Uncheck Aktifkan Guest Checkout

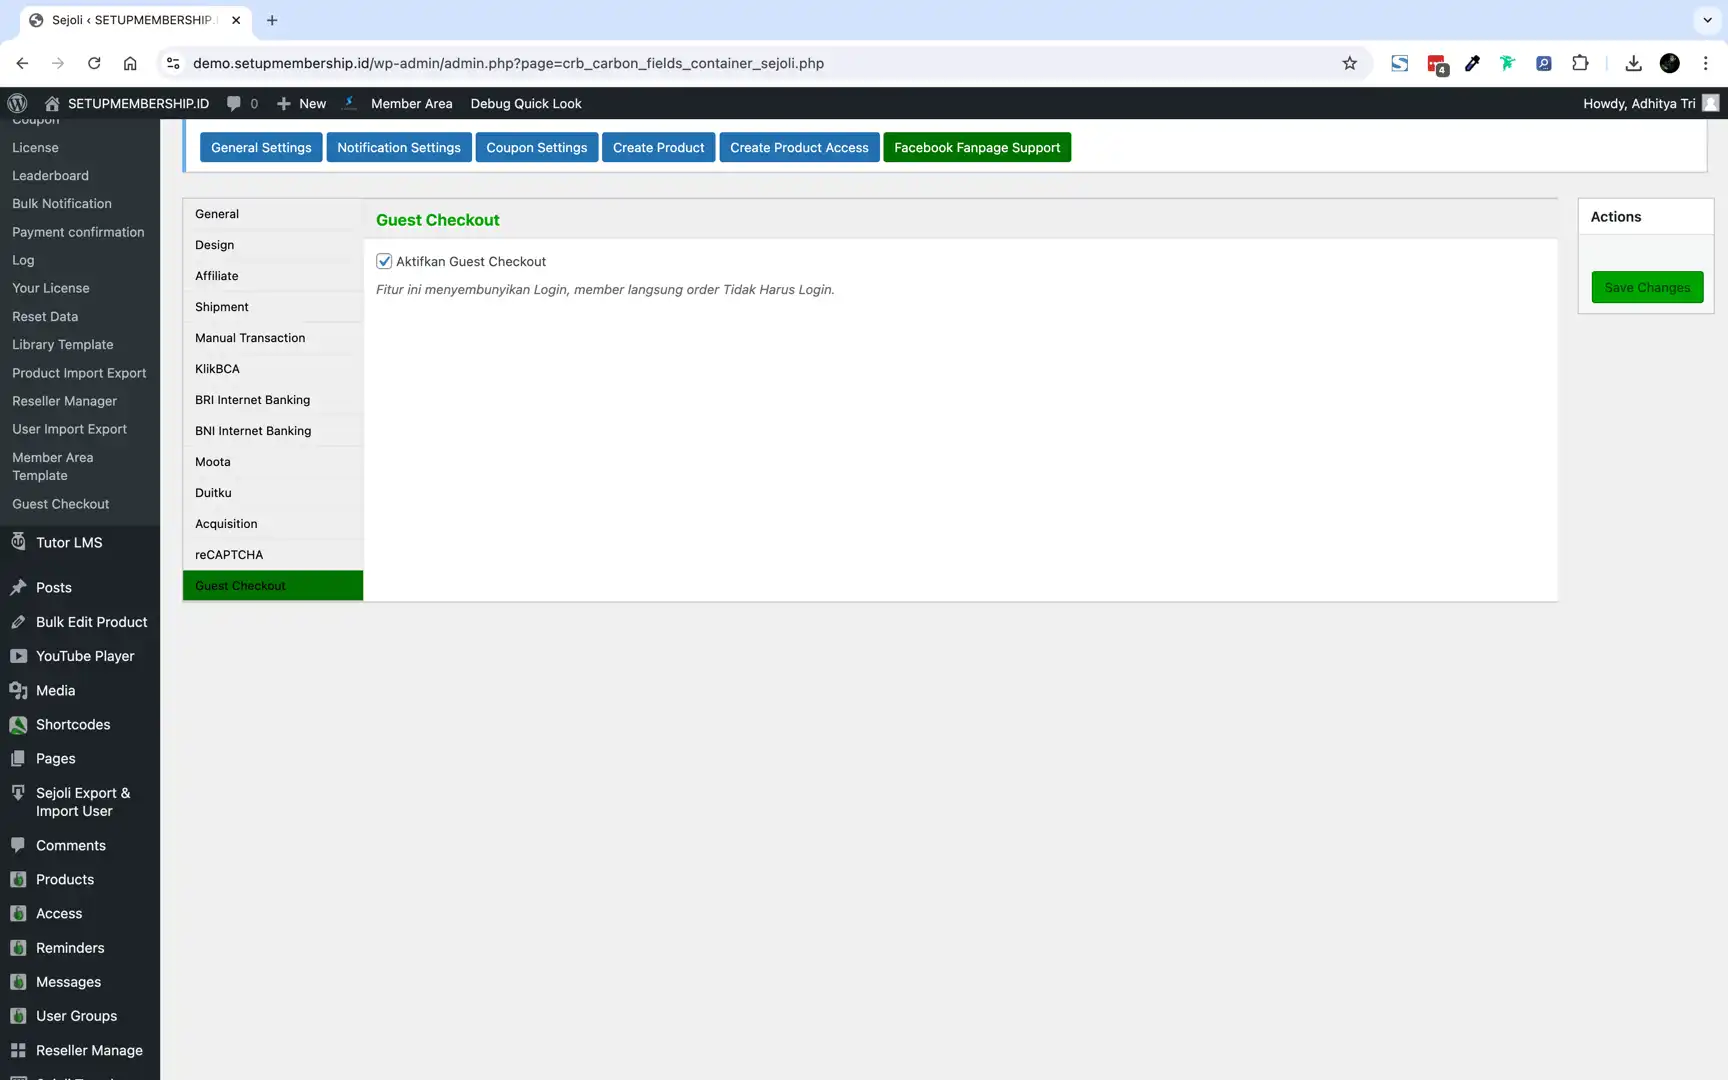384,260
